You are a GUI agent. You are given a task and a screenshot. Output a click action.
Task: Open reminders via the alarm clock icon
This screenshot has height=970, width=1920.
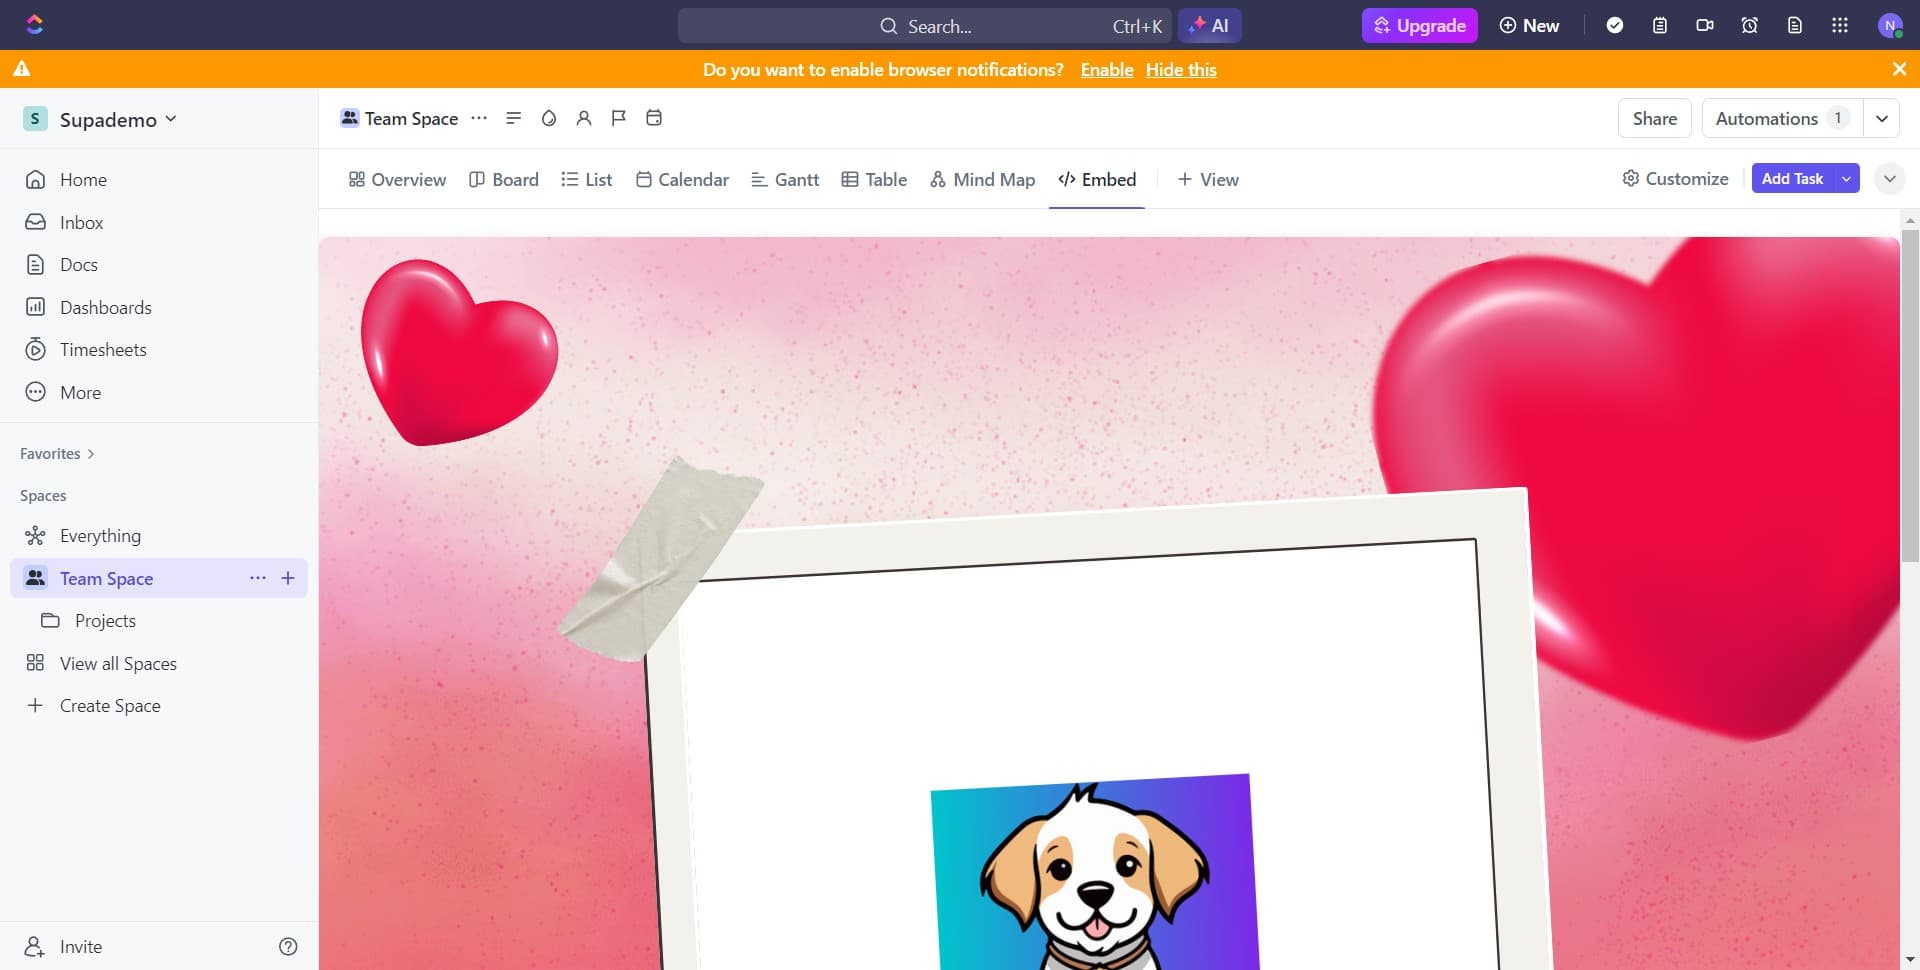click(x=1749, y=25)
